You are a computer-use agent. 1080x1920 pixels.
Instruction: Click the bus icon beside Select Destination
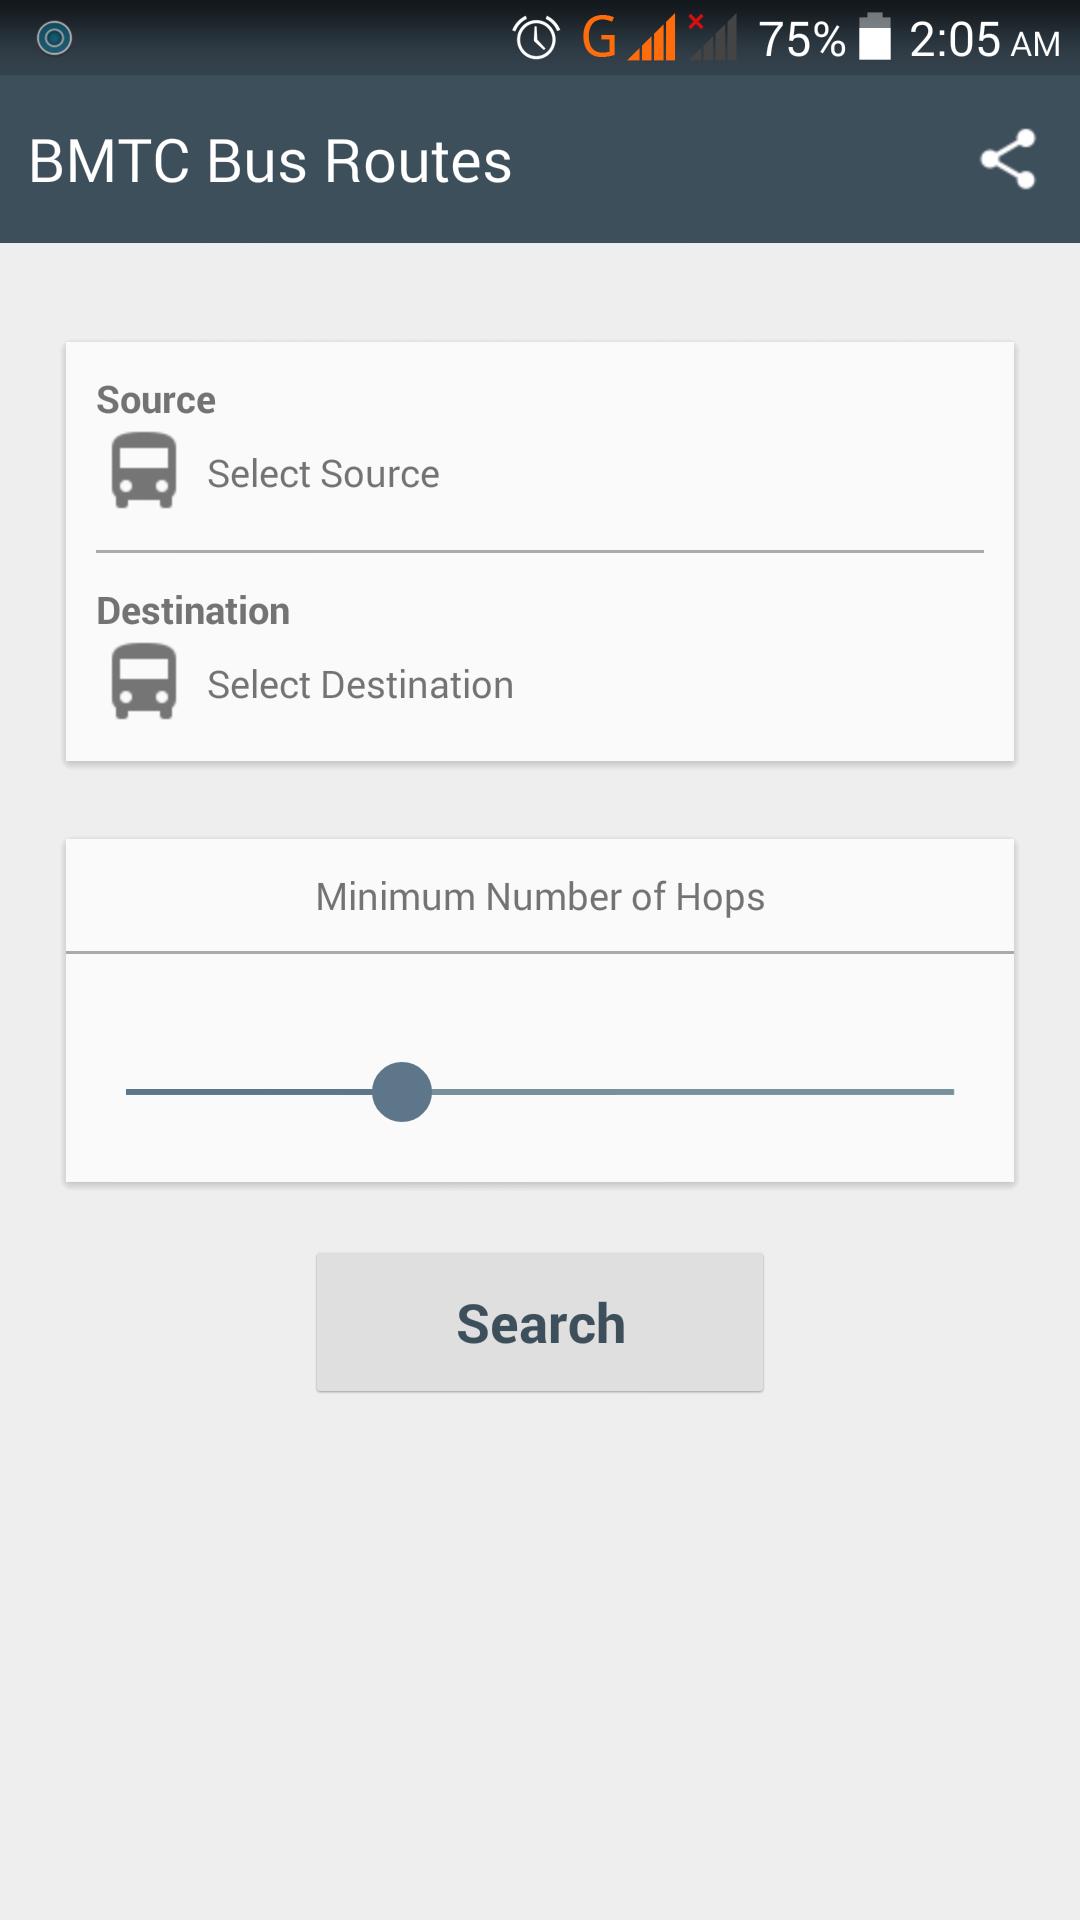click(144, 681)
